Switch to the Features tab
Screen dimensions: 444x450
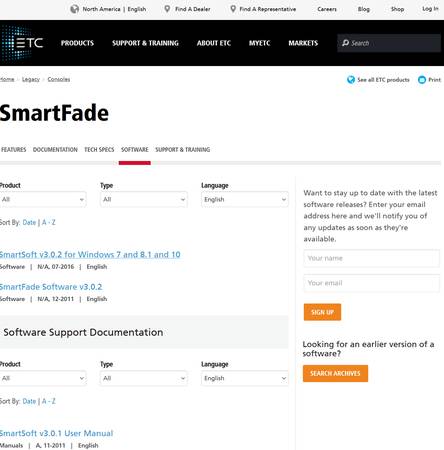(14, 150)
